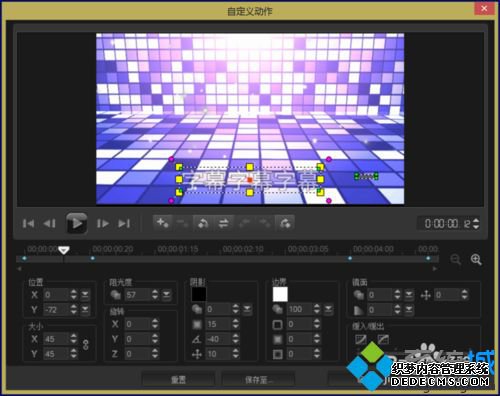Click the swap arrows icon in toolbar
The image size is (500, 396).
tap(223, 223)
